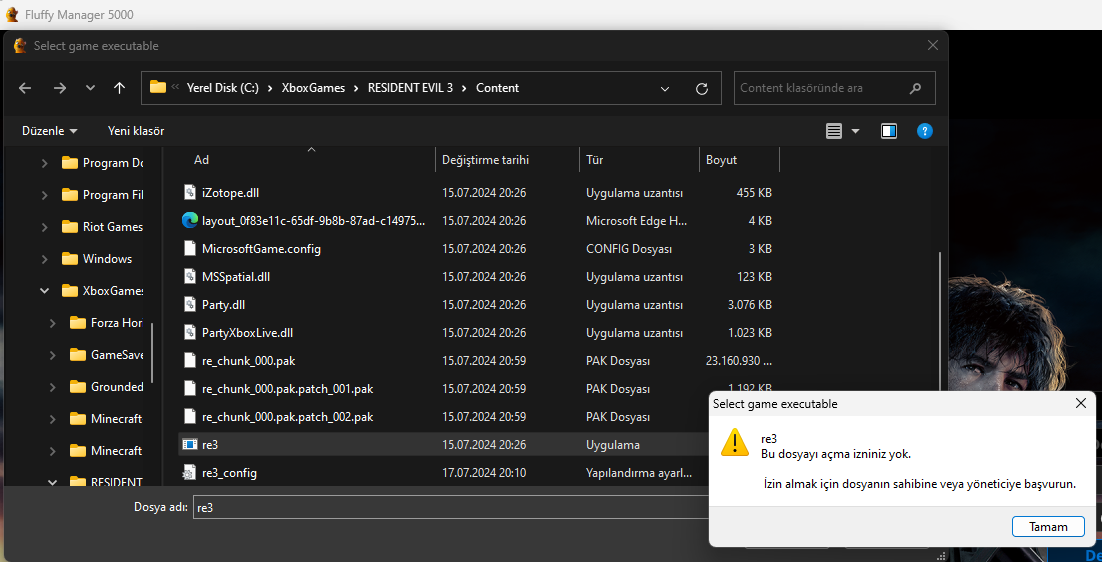Click the iZotope.dll file name

tap(231, 192)
